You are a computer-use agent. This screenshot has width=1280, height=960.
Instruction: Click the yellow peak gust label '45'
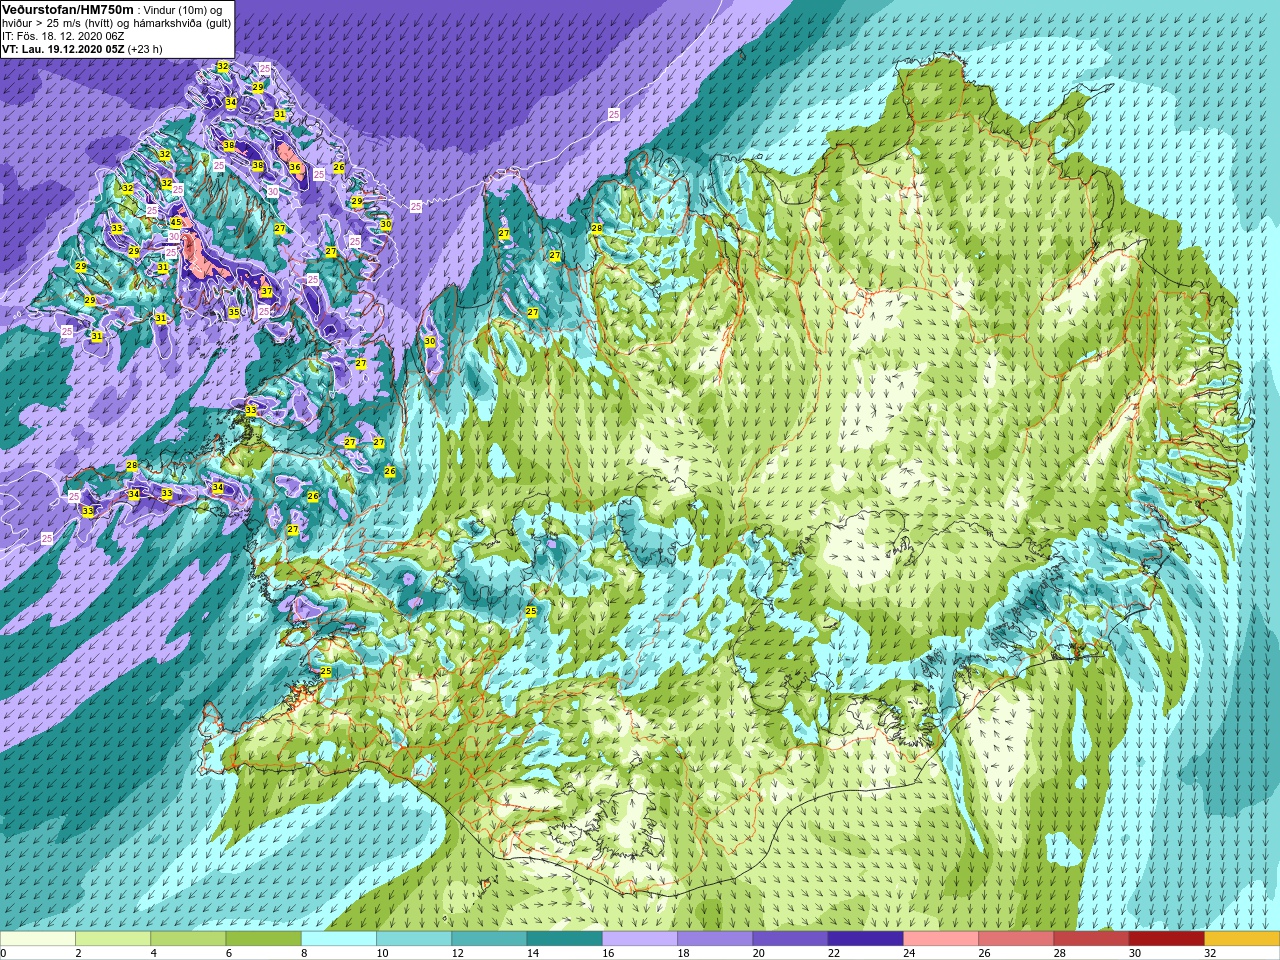pyautogui.click(x=176, y=222)
